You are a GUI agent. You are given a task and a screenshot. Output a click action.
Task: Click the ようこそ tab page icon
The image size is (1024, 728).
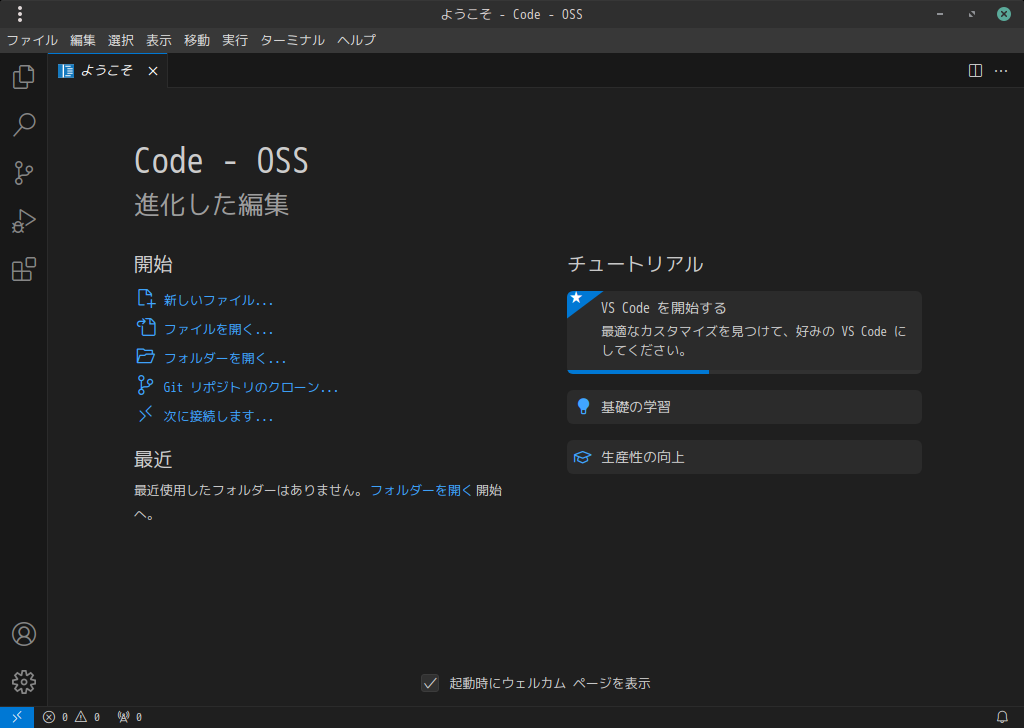point(66,71)
